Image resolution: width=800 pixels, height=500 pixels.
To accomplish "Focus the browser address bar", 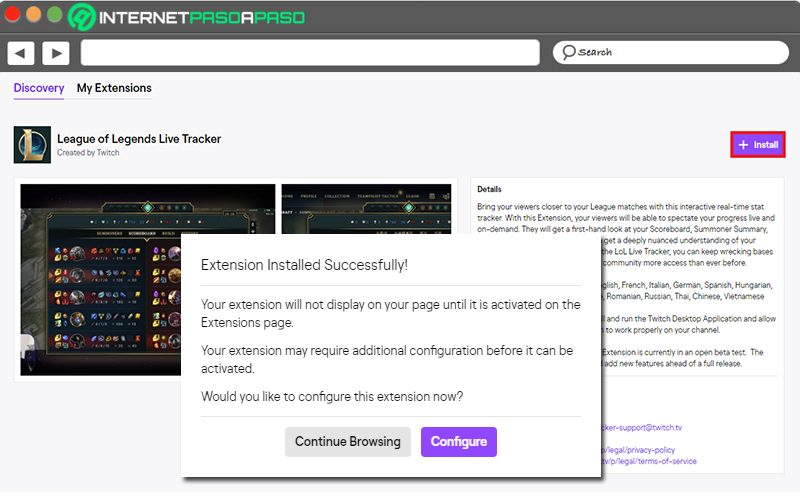I will click(310, 53).
